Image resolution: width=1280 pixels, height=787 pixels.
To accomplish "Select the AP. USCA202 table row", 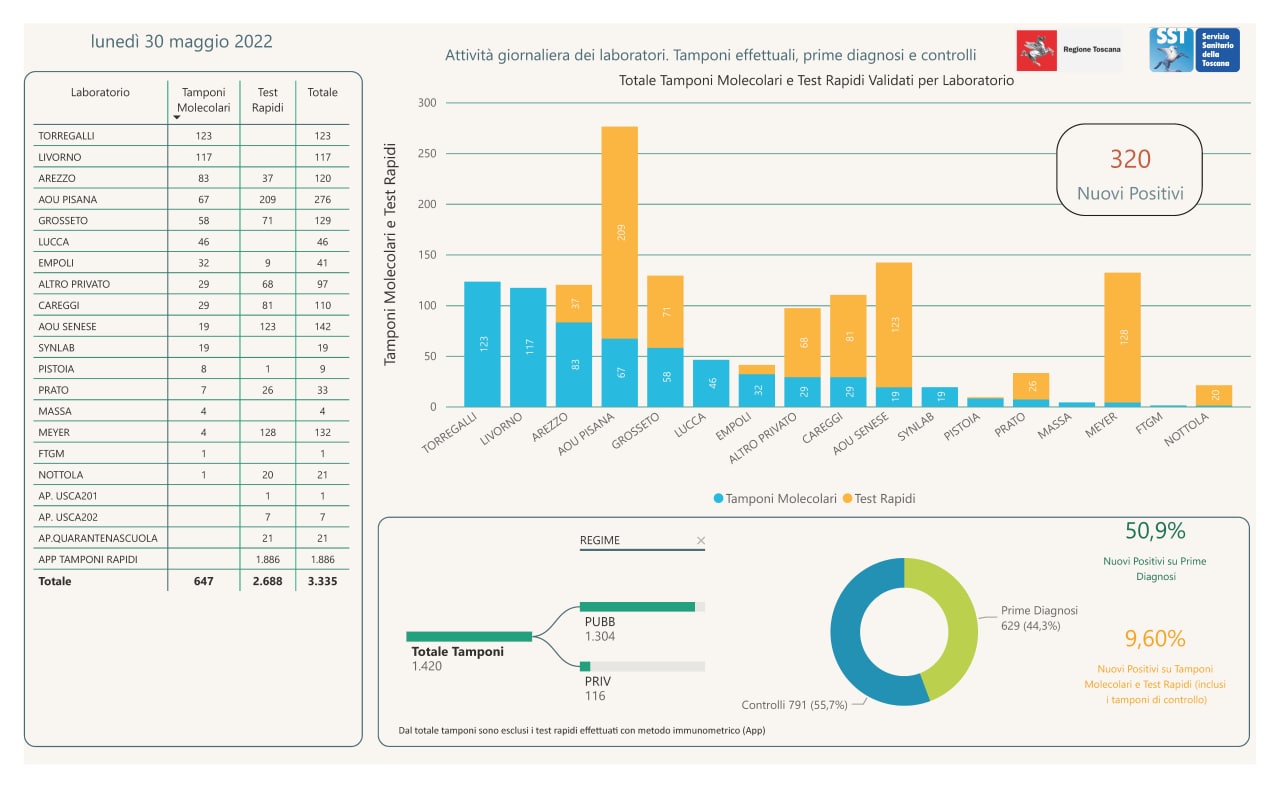I will tap(192, 517).
